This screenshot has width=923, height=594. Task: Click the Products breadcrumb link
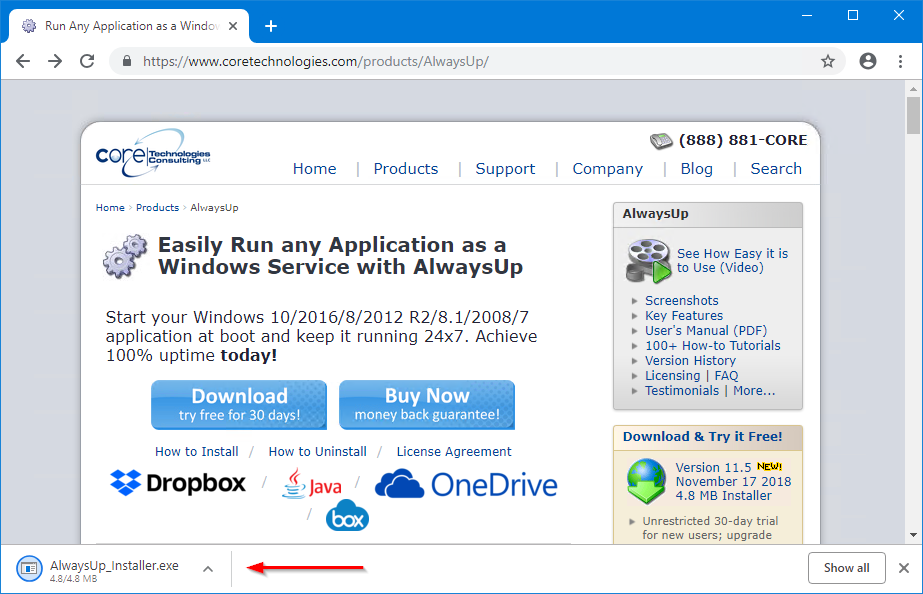(157, 208)
